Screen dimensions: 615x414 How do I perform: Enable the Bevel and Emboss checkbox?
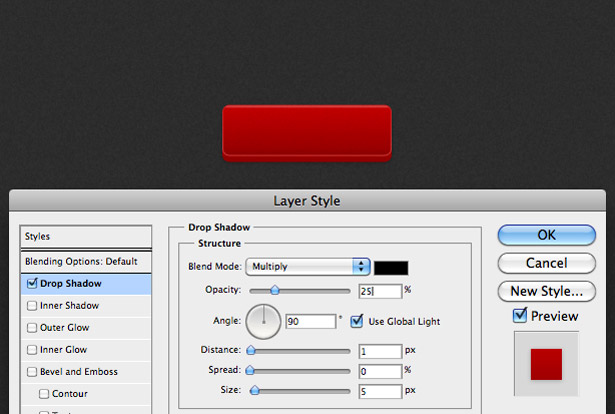click(32, 372)
